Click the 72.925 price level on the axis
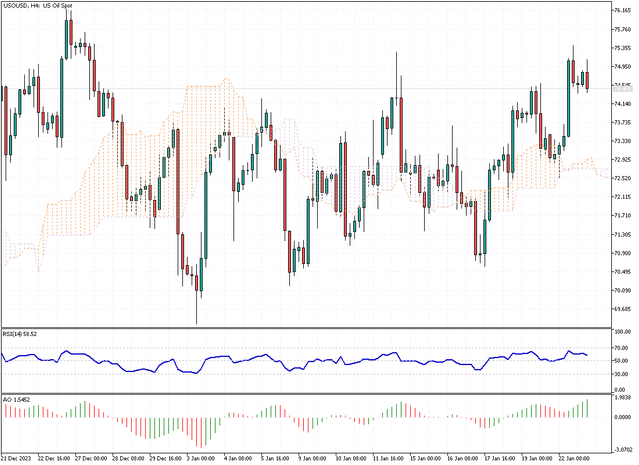Image resolution: width=639 pixels, height=465 pixels. pos(623,159)
